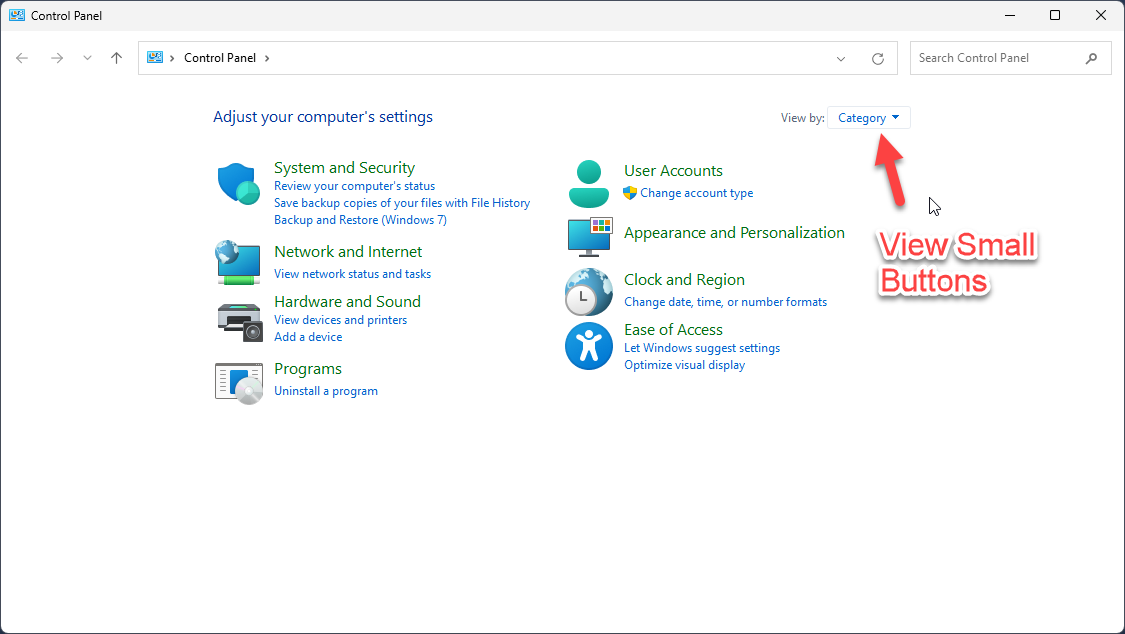
Task: Refresh the Control Panel address bar
Action: tap(878, 59)
